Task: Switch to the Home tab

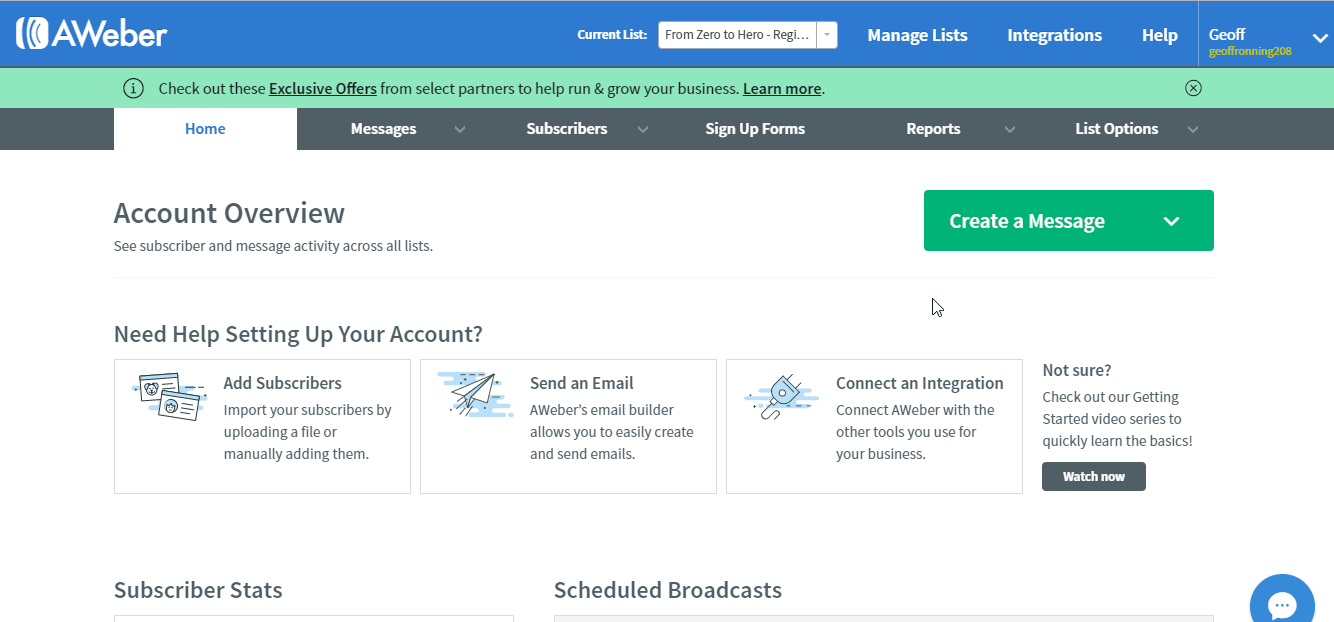Action: (x=205, y=129)
